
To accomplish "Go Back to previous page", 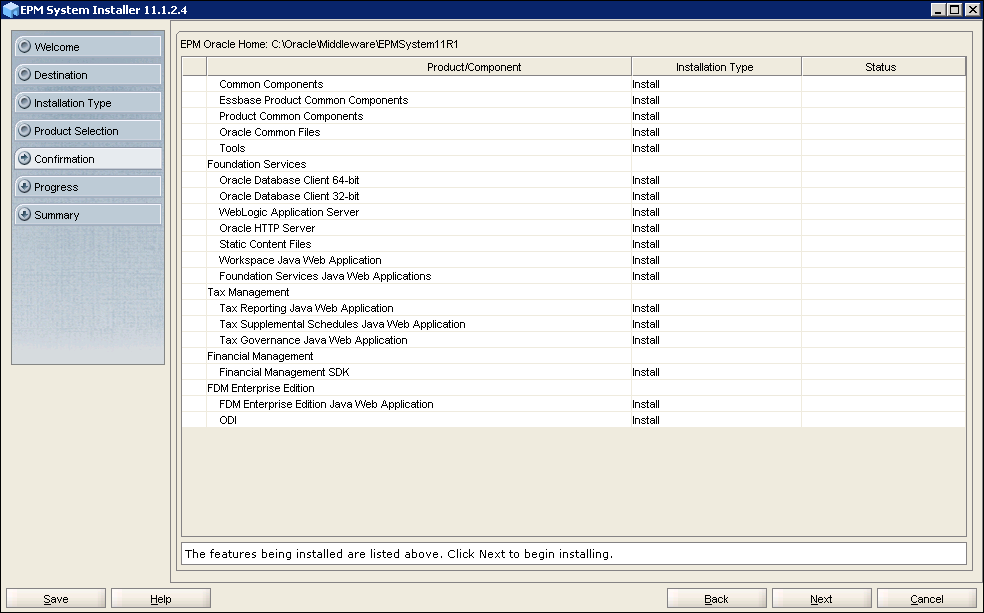I will pyautogui.click(x=717, y=599).
